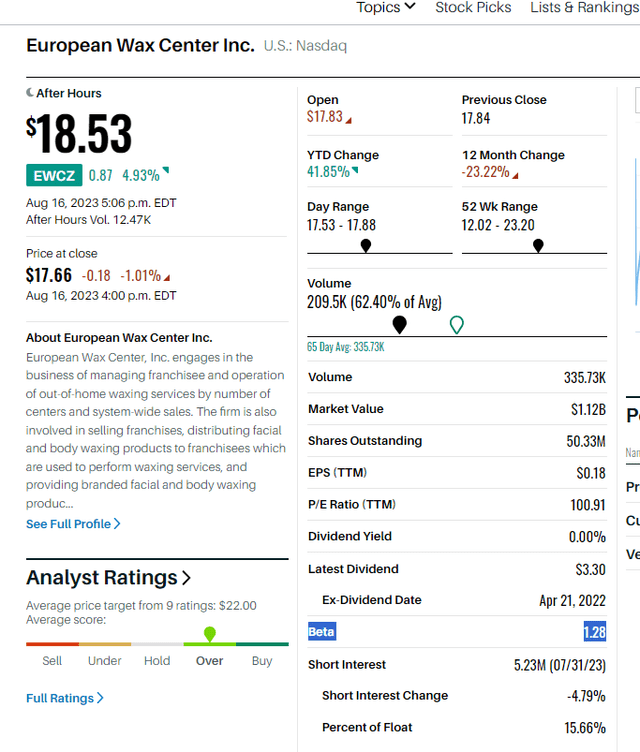Click the After Hours moon icon
The width and height of the screenshot is (640, 752).
point(30,93)
